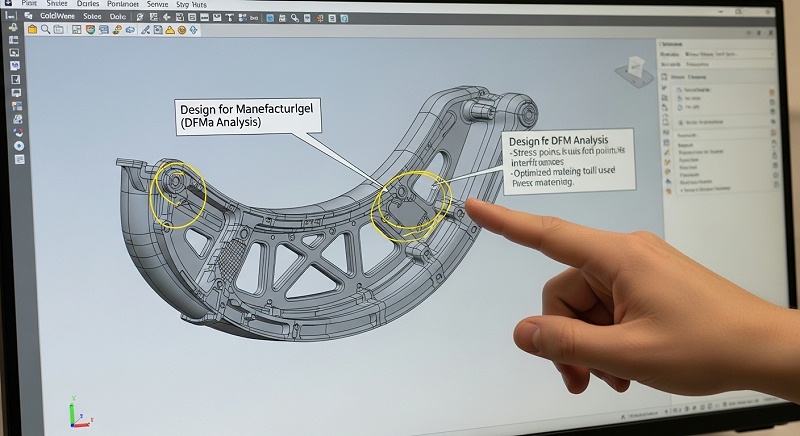Click the cyan square icon ending dark toolbar
800x436 pixels.
click(344, 18)
